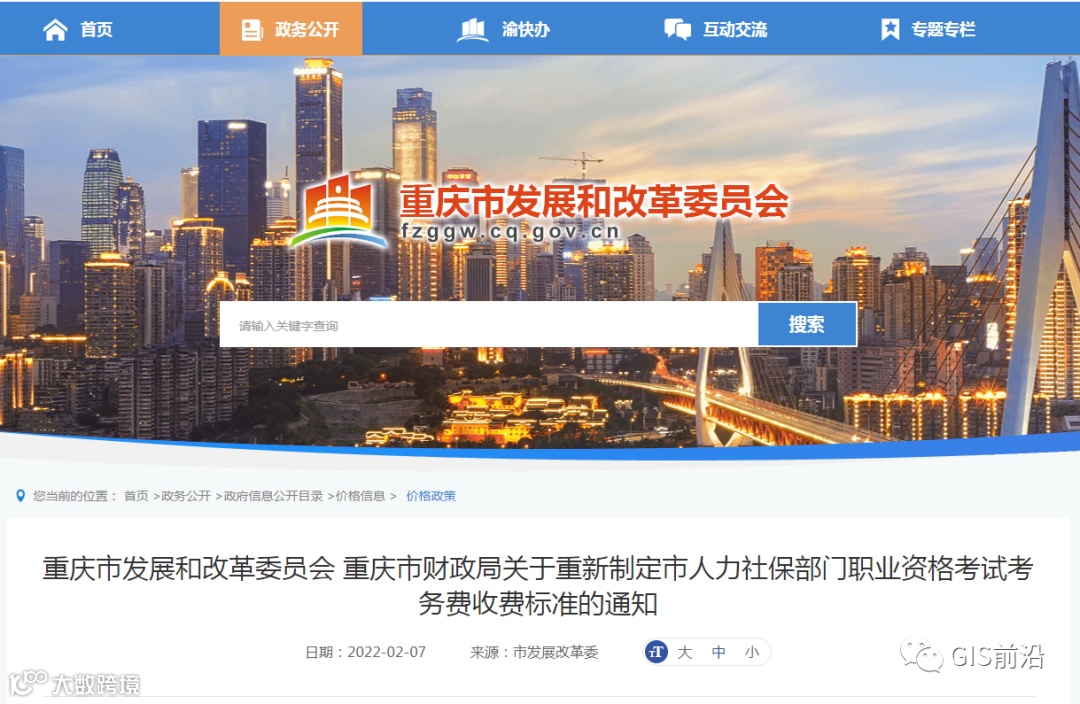Click the font size tT icon
This screenshot has width=1080, height=704.
click(x=656, y=652)
